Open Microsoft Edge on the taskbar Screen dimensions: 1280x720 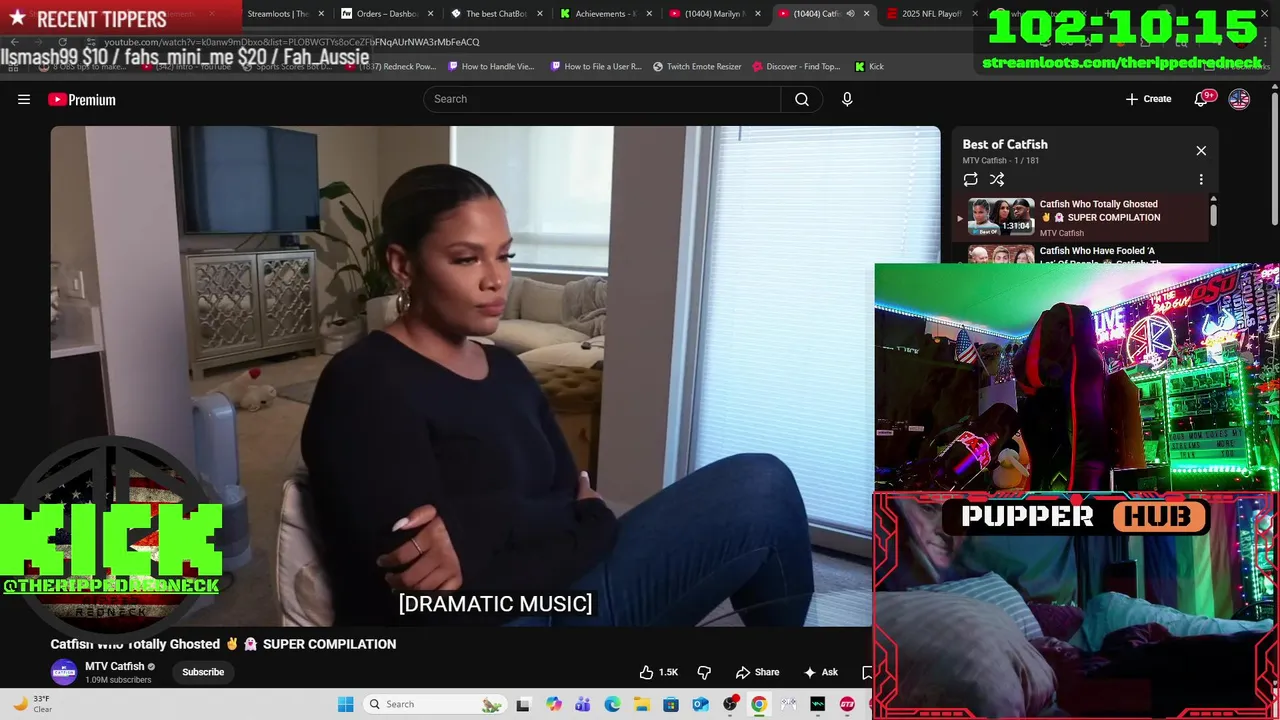click(x=612, y=704)
